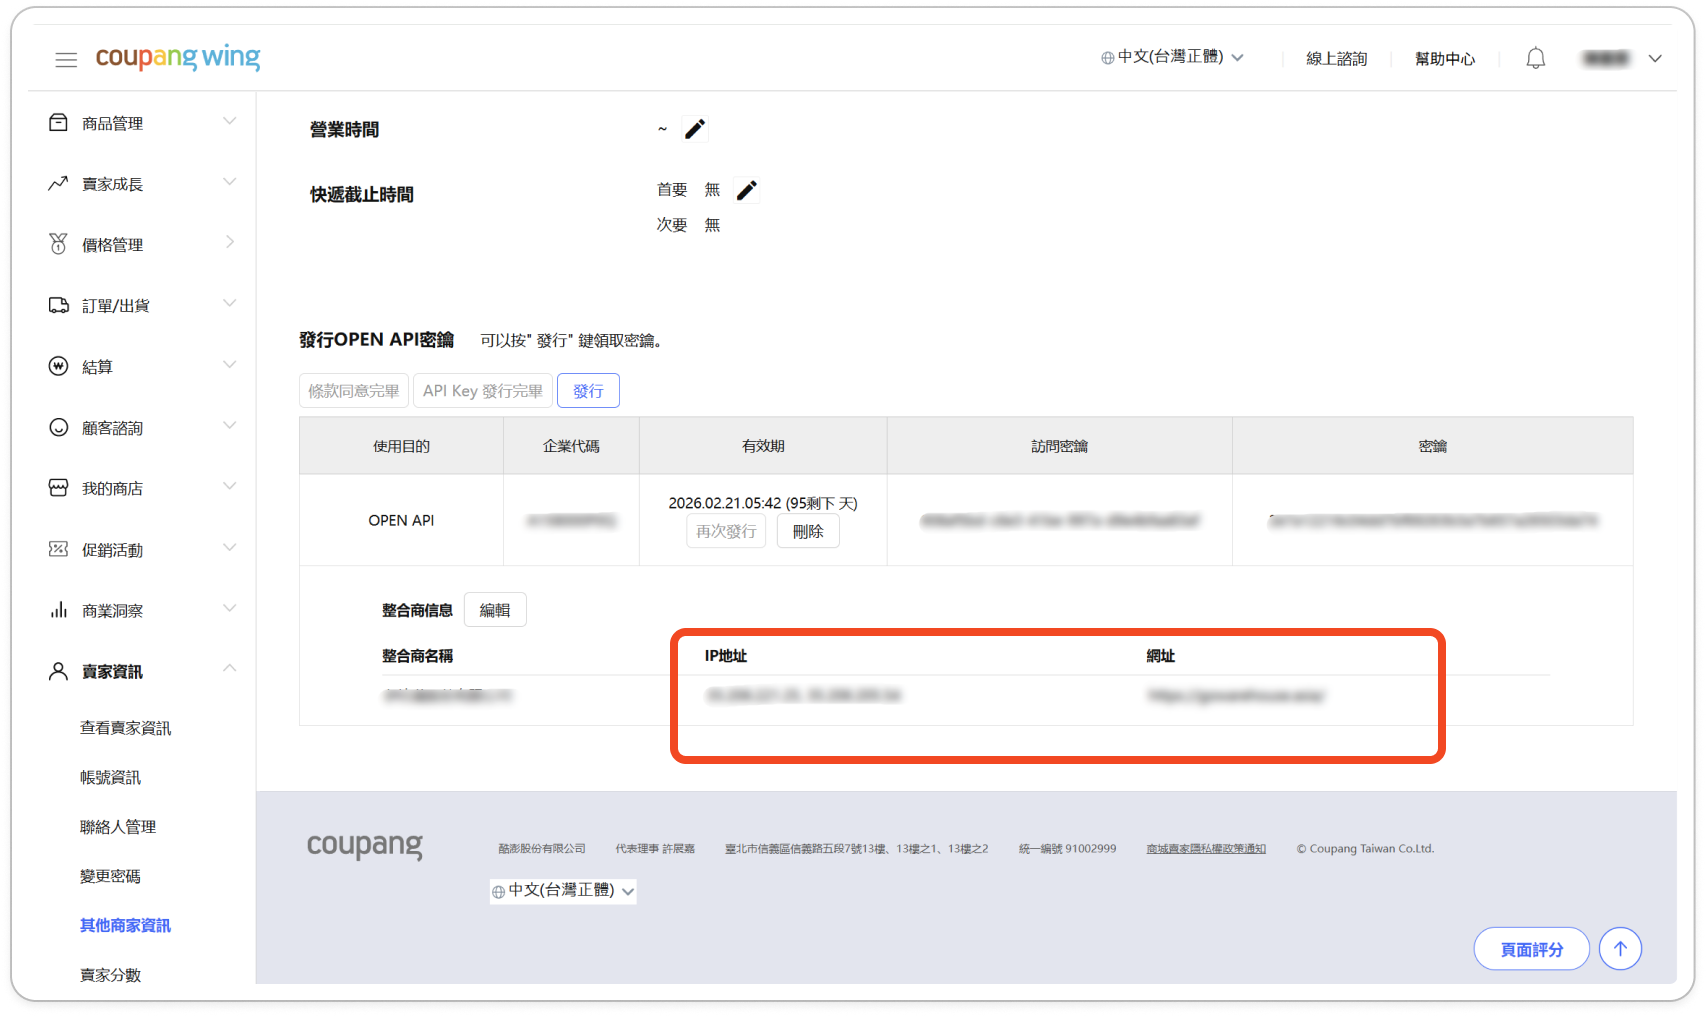Expand the 結算 sidebar section

(x=143, y=367)
